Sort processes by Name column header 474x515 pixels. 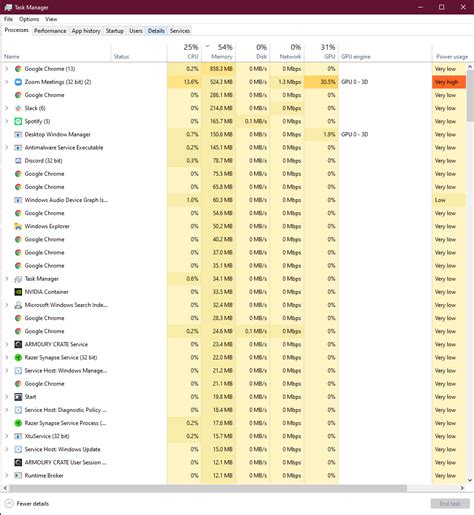point(56,52)
